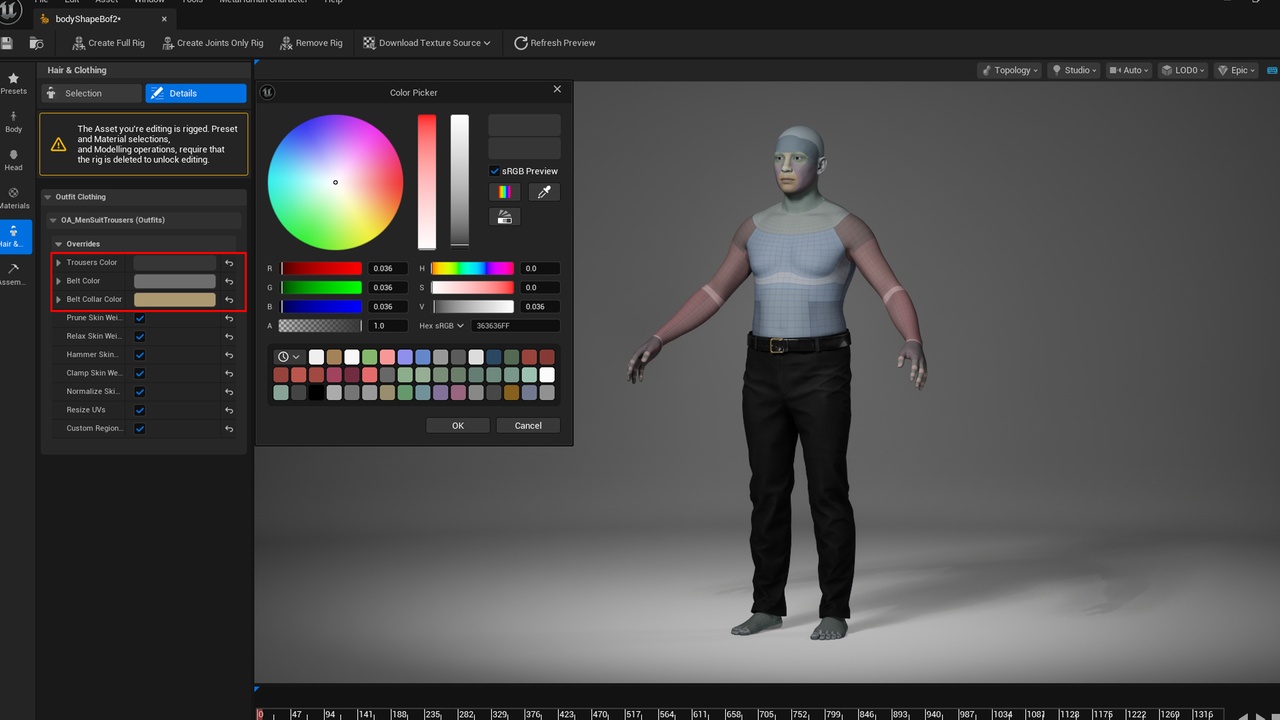The width and height of the screenshot is (1280, 720).
Task: Open the Head sidebar panel
Action: [x=14, y=160]
